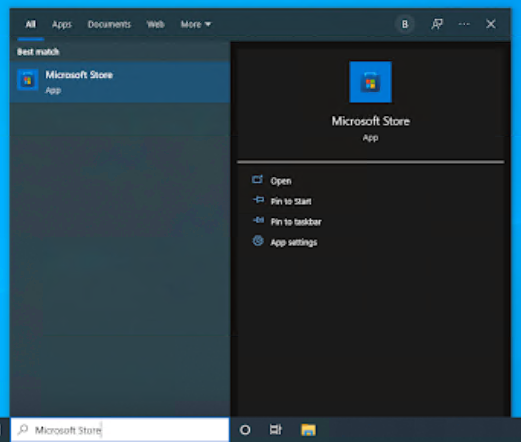Open Task View from the taskbar

pyautogui.click(x=276, y=430)
